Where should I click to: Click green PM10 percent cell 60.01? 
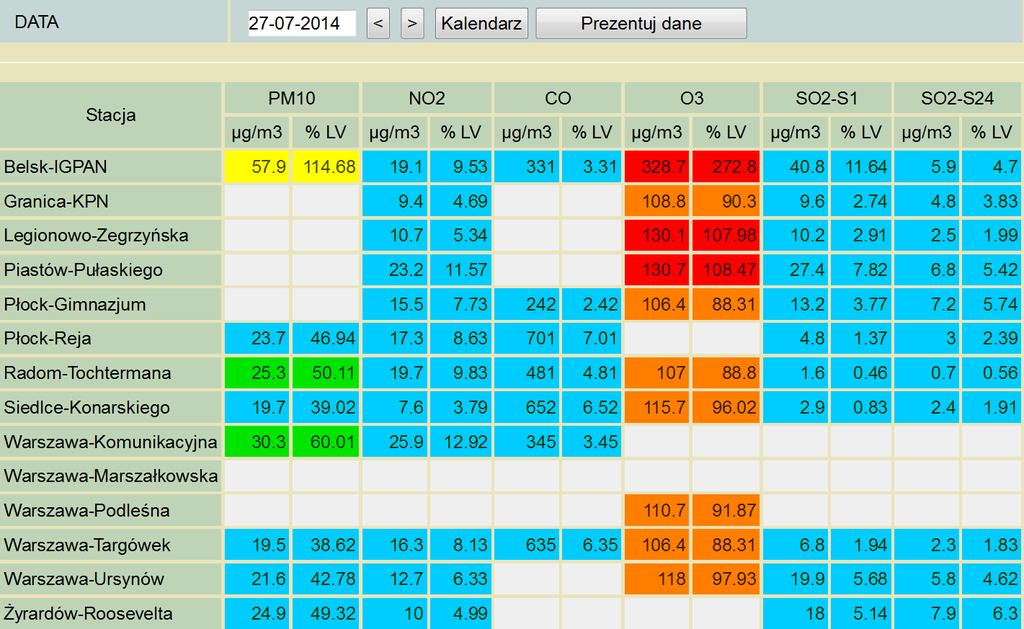(x=325, y=442)
